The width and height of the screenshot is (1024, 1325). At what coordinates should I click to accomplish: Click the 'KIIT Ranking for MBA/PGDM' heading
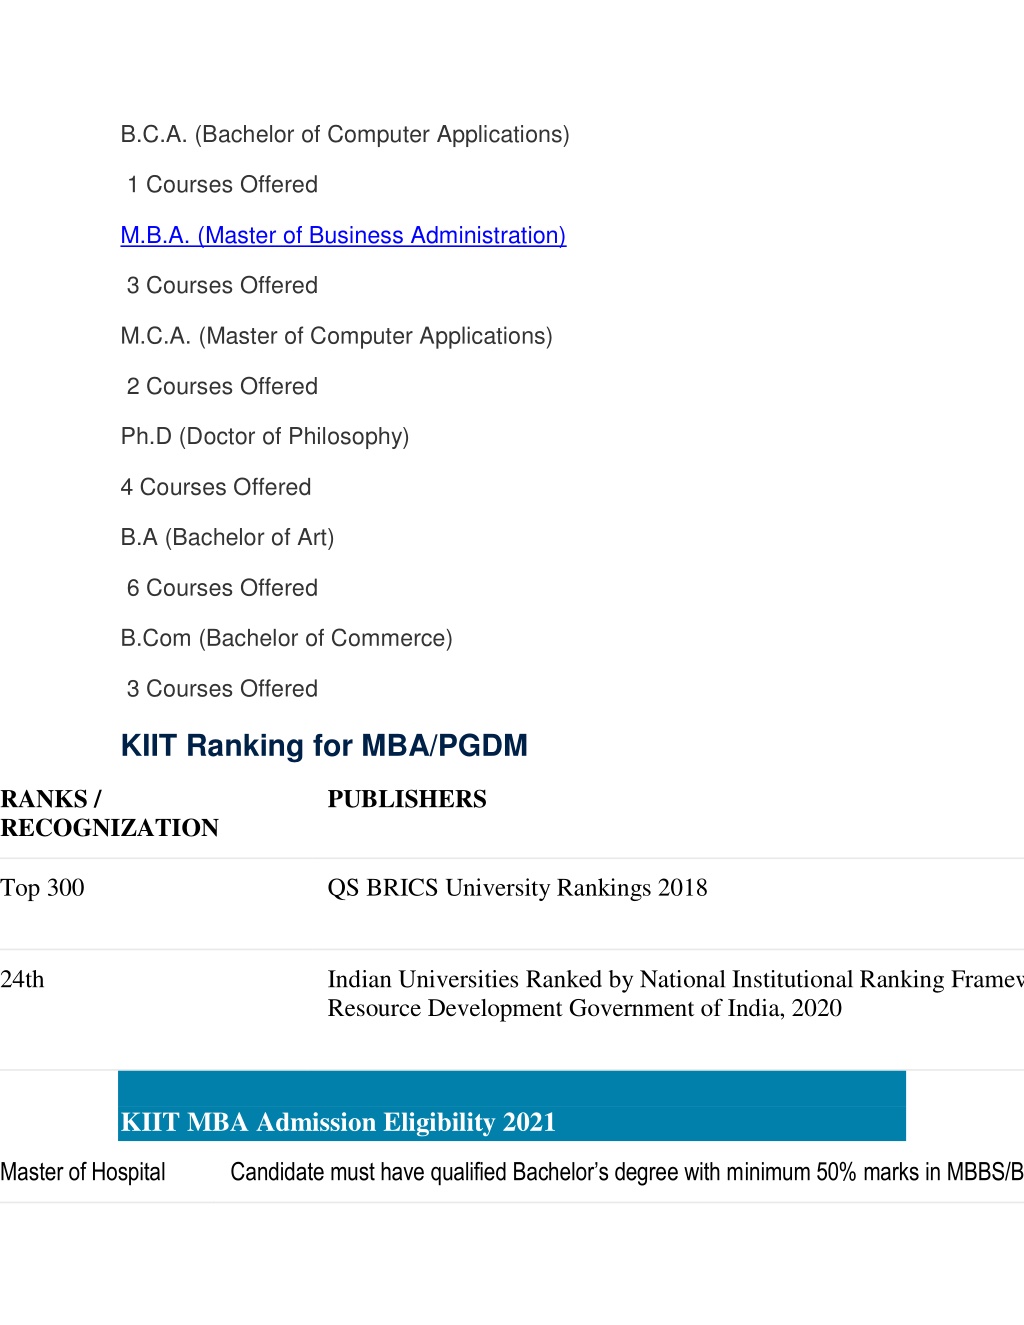[324, 746]
